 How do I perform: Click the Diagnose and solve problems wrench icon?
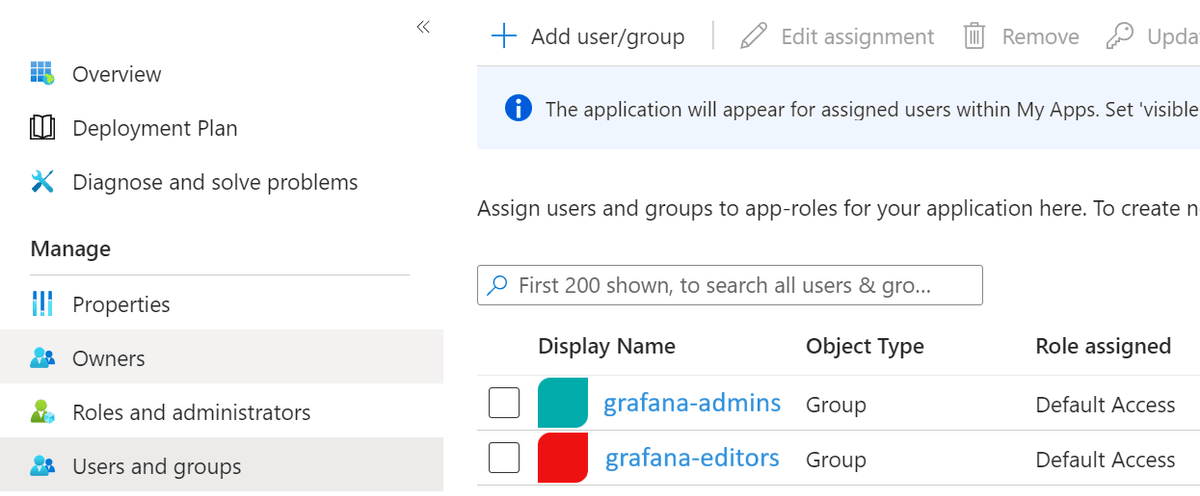point(42,182)
